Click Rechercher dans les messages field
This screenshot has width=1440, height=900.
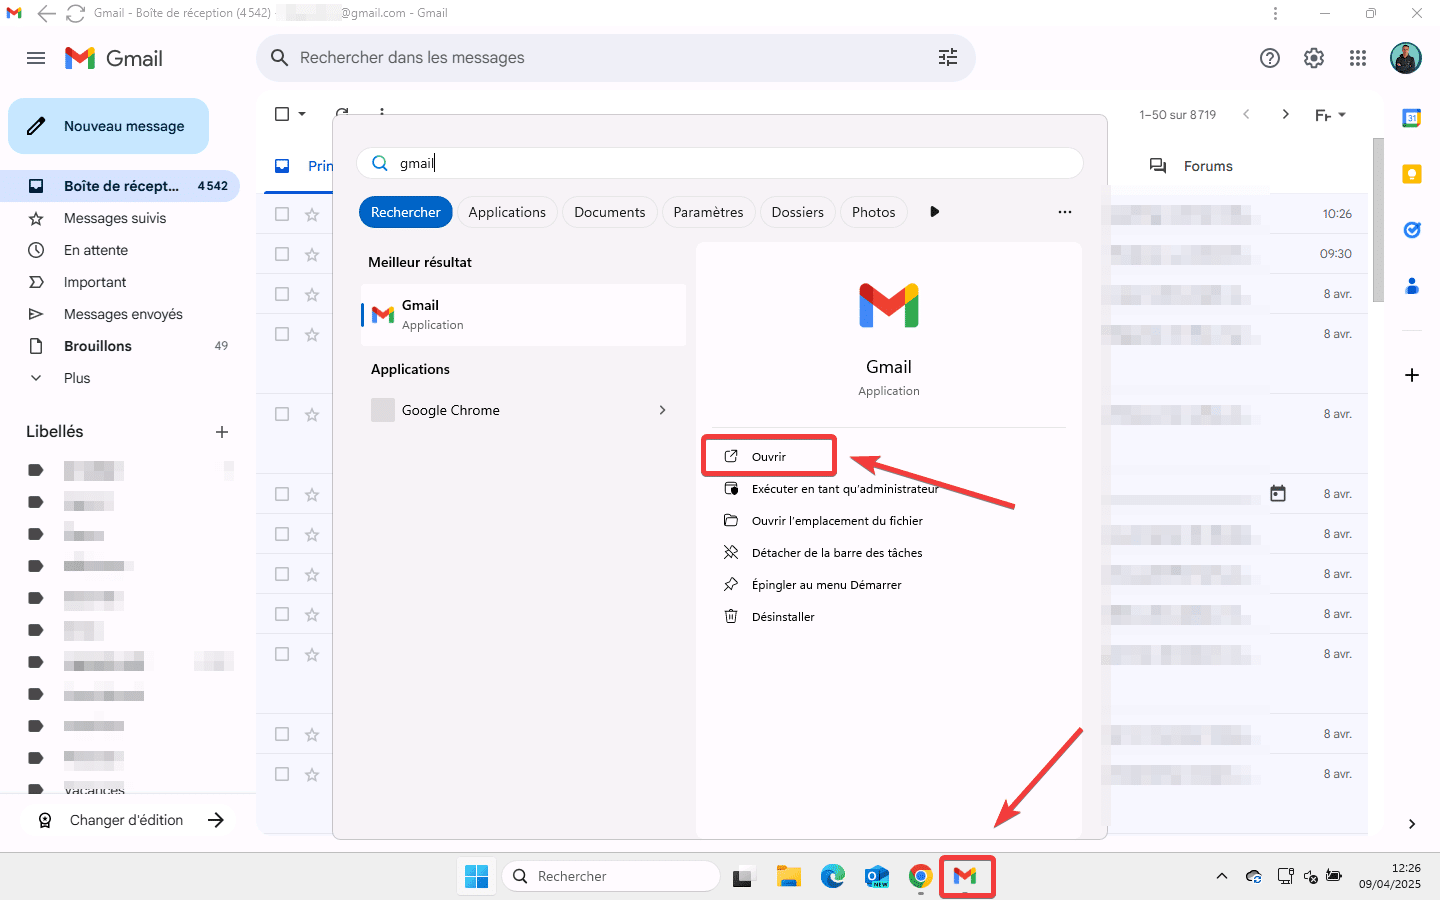pos(616,58)
